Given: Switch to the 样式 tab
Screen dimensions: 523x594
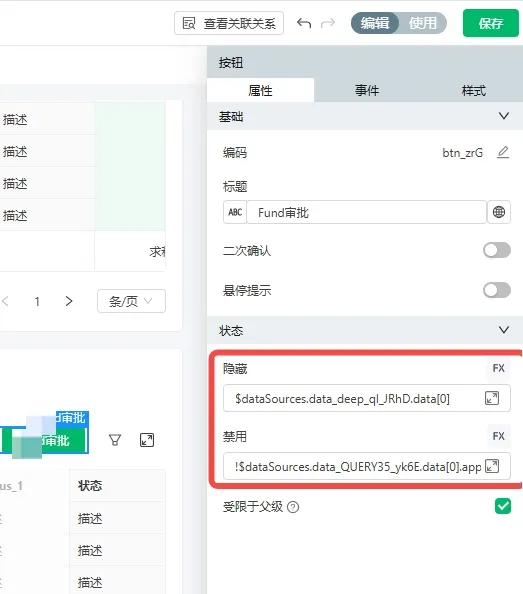Looking at the screenshot, I should (x=473, y=91).
